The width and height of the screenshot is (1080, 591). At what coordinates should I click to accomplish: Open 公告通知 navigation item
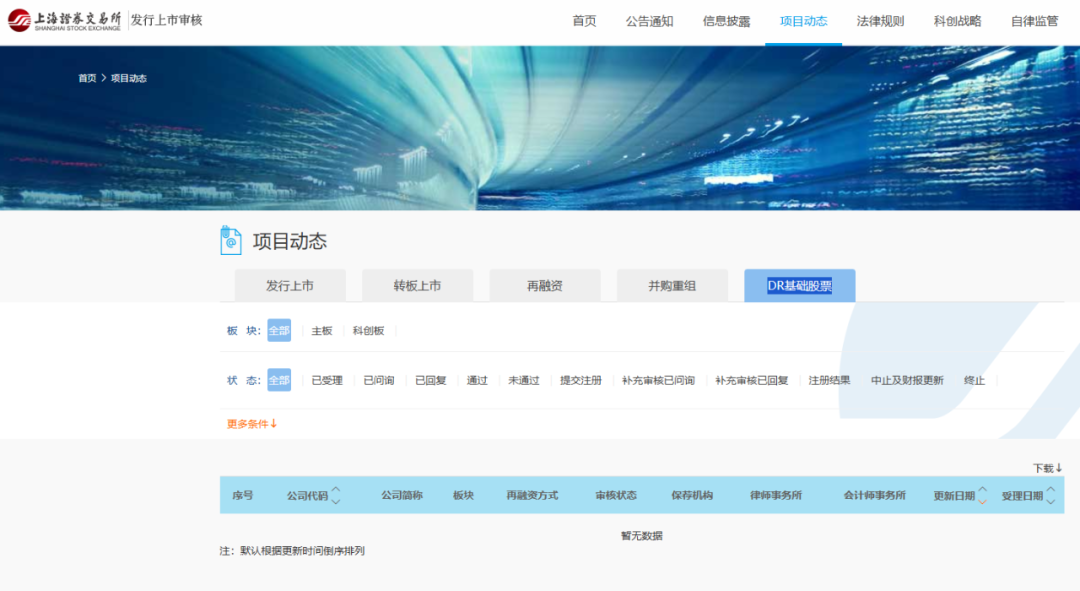pos(649,21)
